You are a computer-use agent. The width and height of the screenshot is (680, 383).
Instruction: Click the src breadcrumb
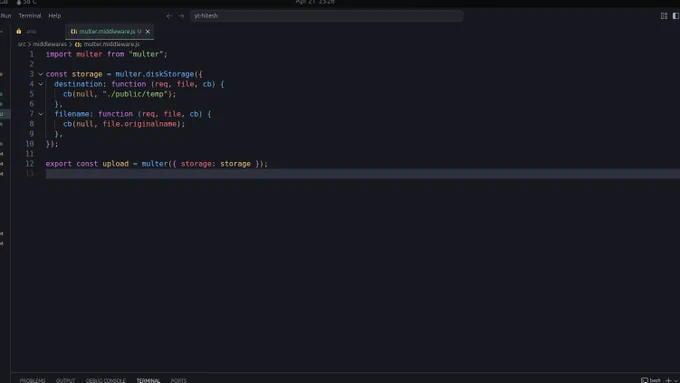(x=22, y=44)
